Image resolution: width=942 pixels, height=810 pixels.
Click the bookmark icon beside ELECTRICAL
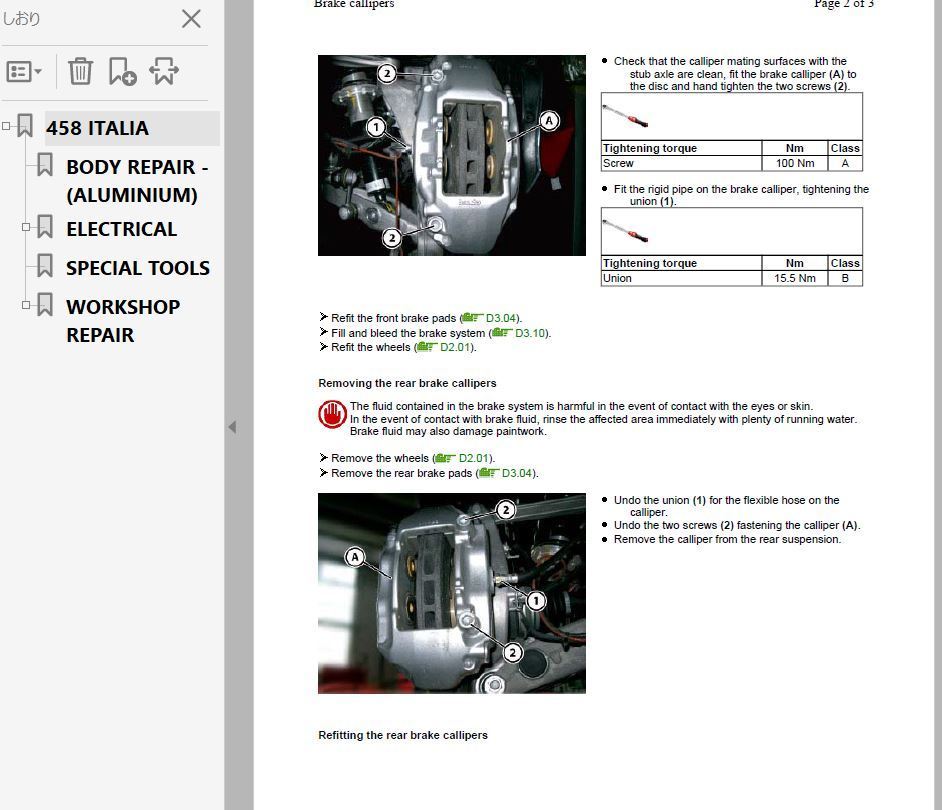coord(45,227)
